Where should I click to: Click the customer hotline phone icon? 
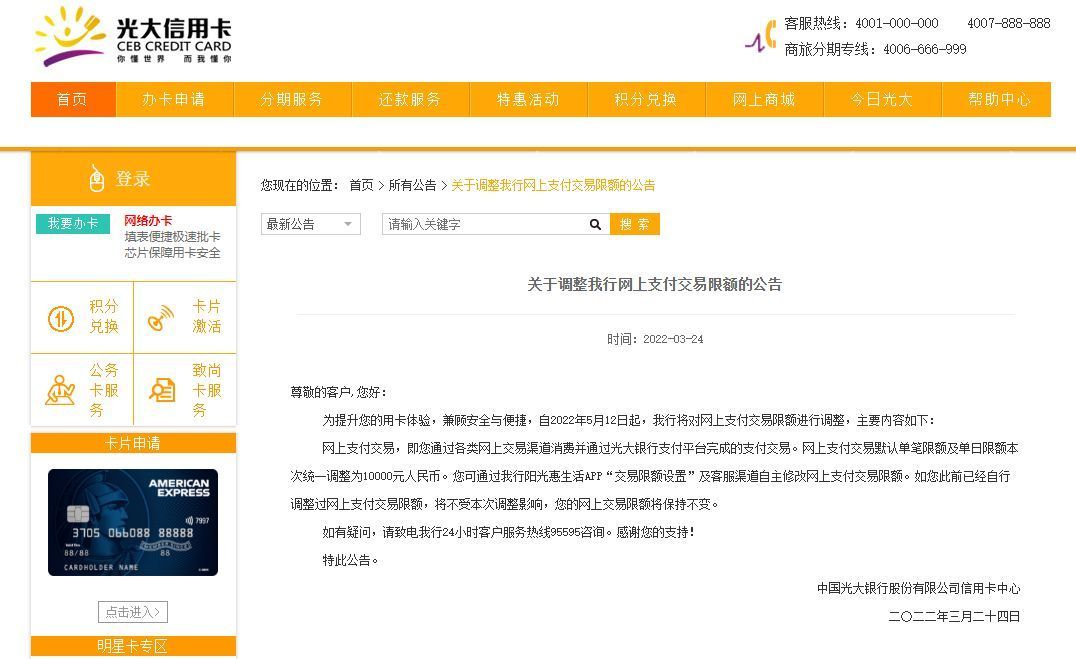coord(762,37)
